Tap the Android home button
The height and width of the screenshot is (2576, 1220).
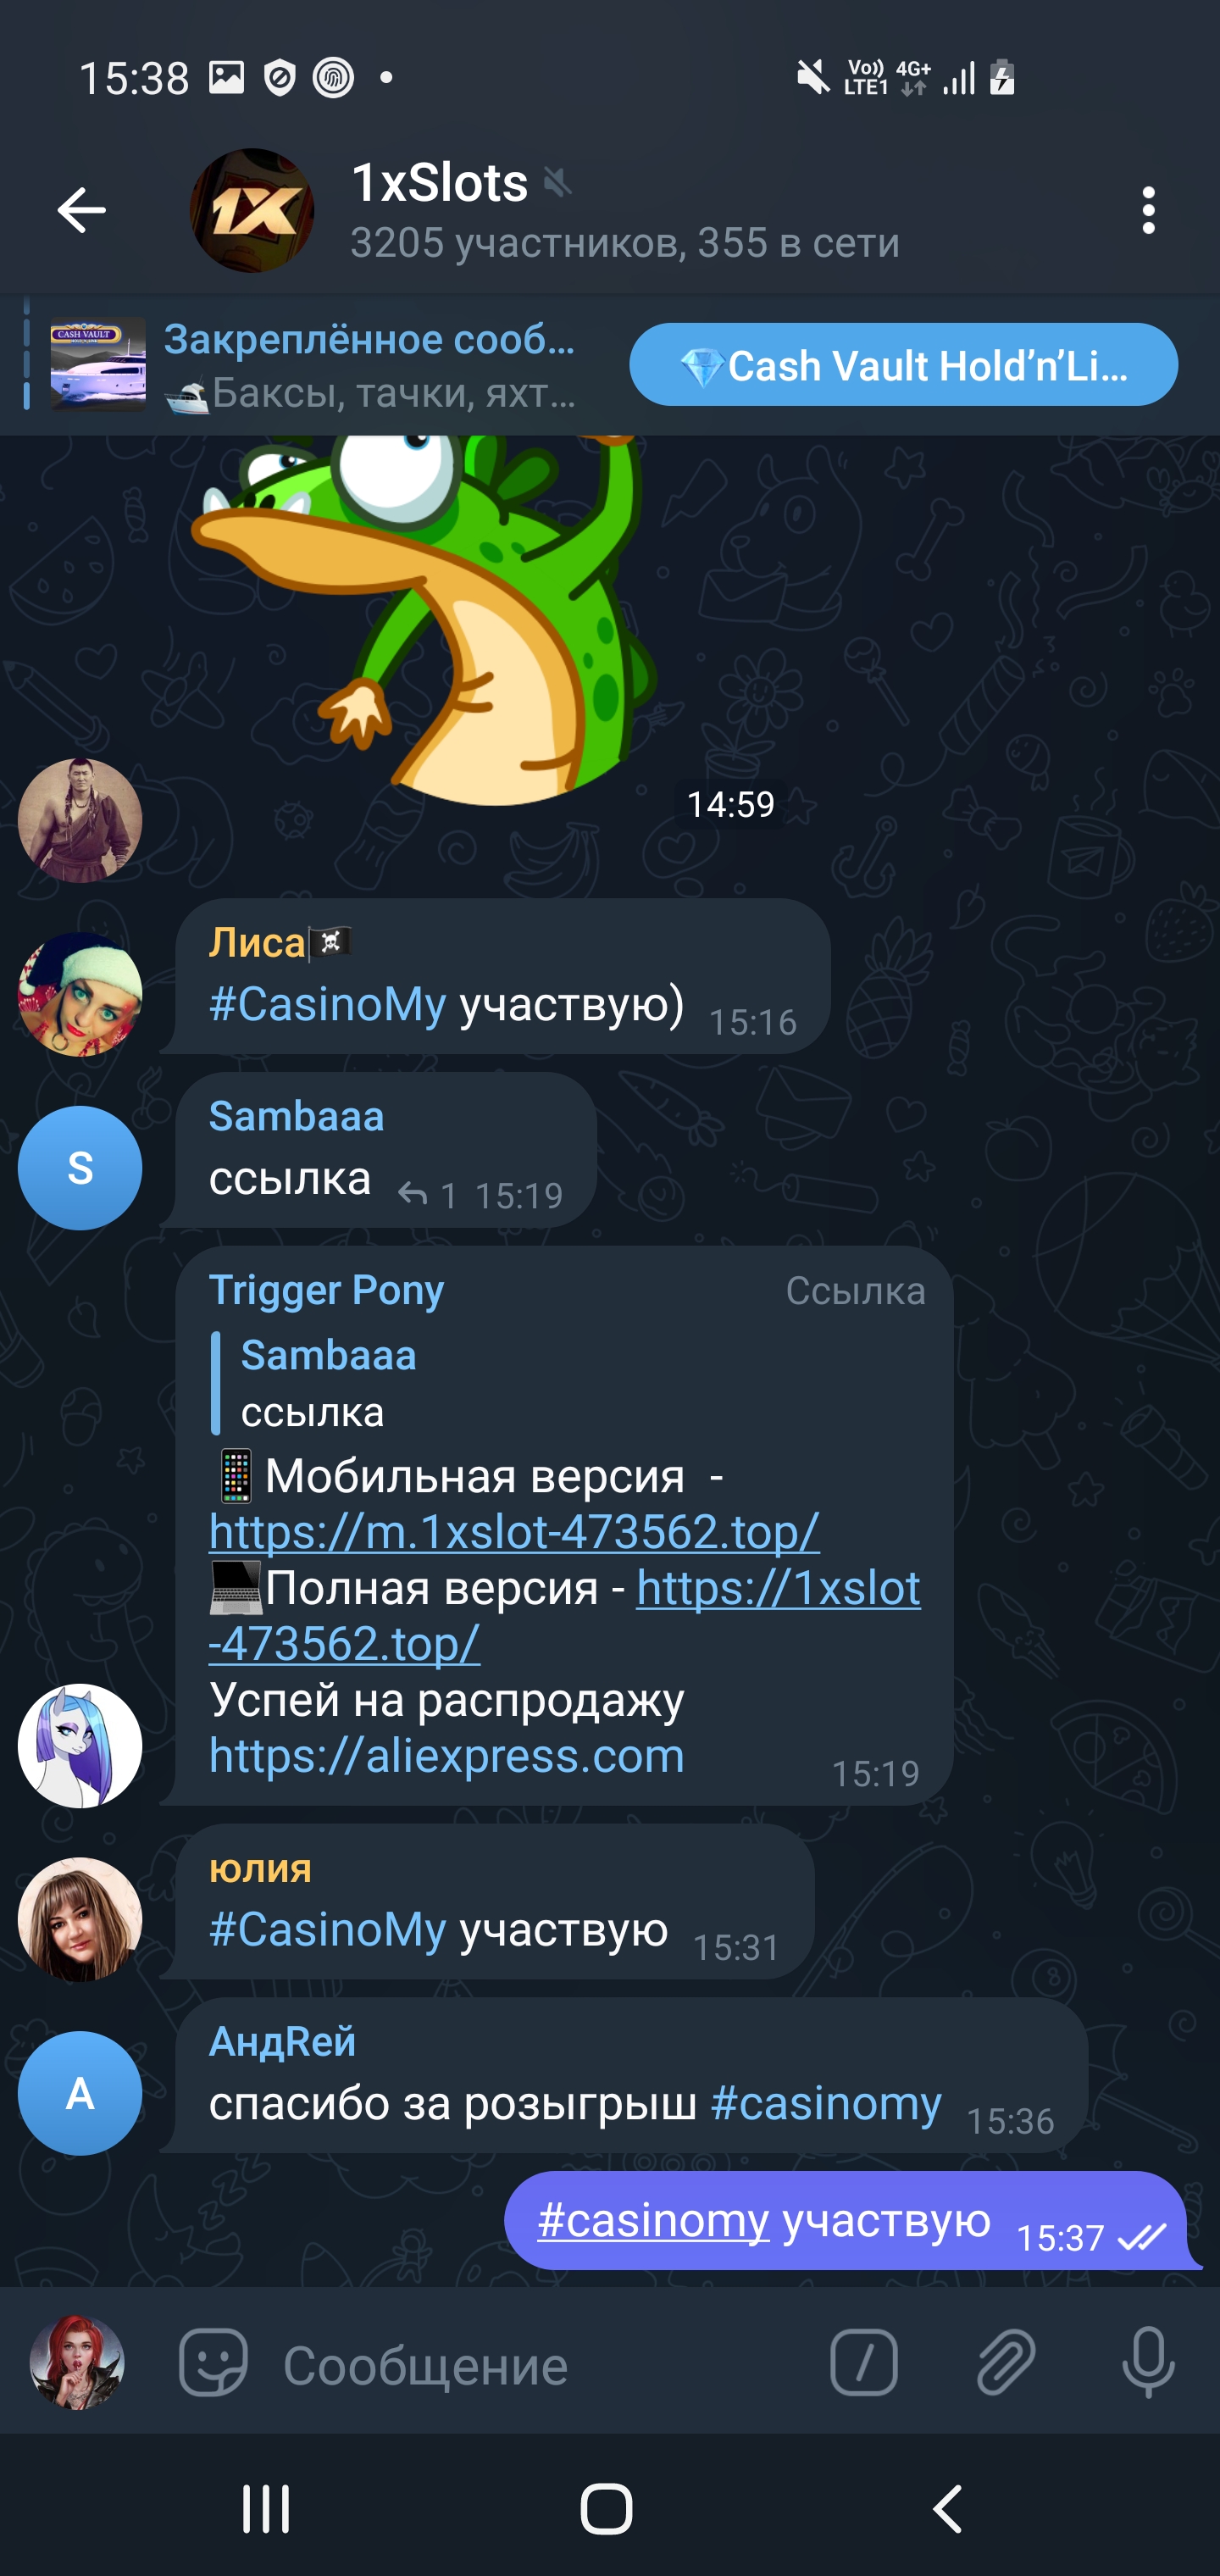pyautogui.click(x=606, y=2508)
